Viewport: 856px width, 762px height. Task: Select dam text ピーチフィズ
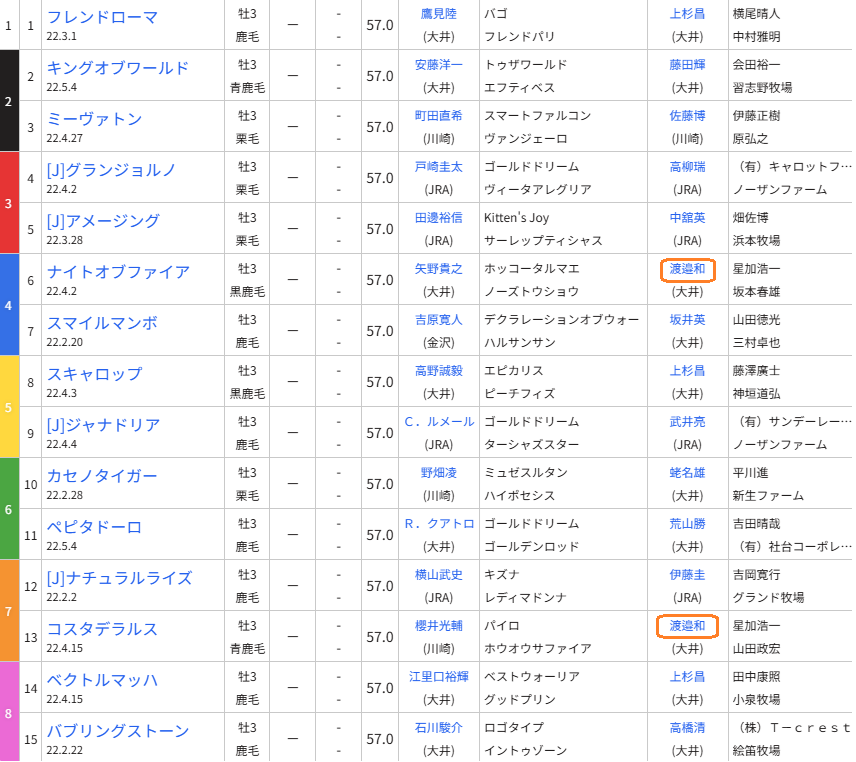click(x=520, y=394)
